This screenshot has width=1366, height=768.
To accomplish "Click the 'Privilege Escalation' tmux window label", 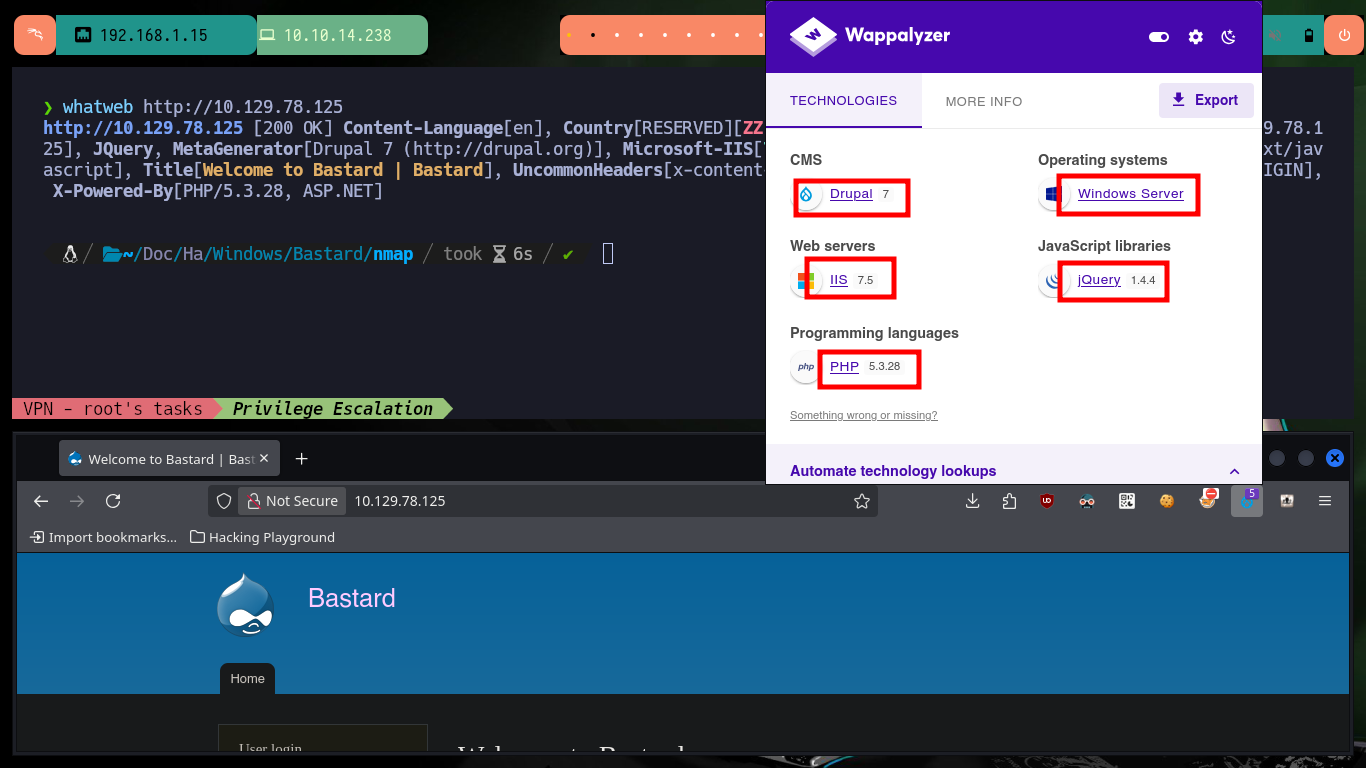I will click(332, 408).
